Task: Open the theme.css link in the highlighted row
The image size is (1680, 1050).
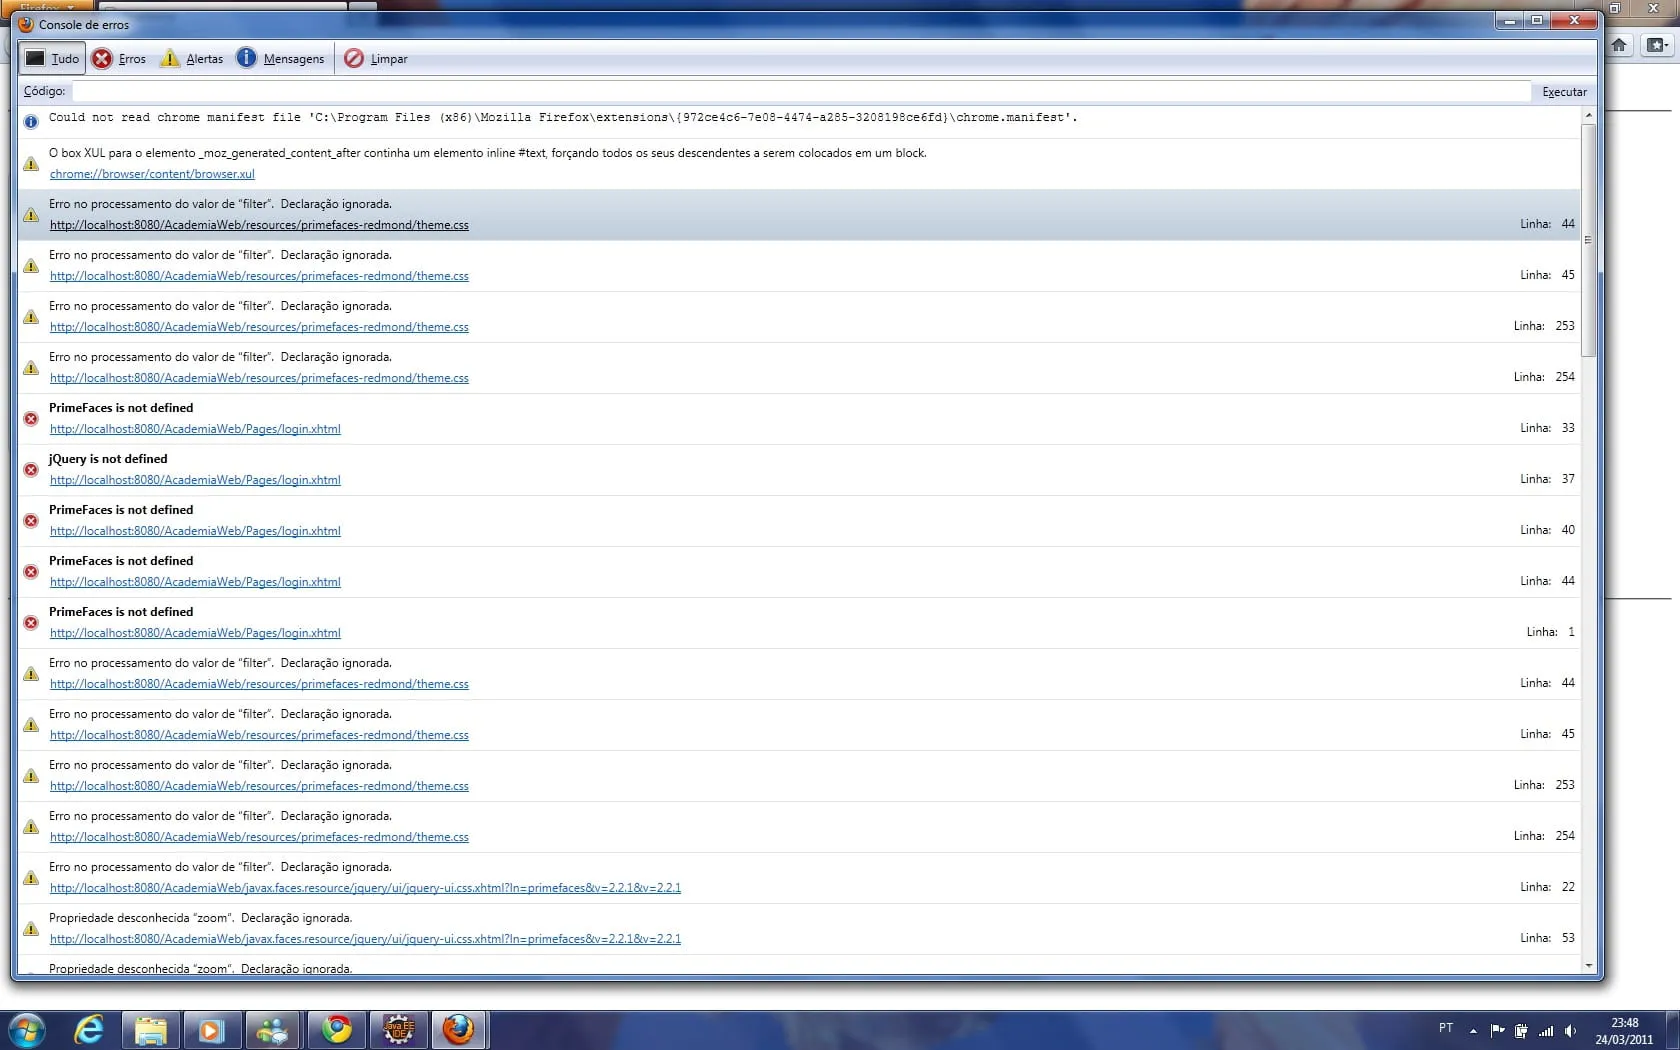Action: click(259, 225)
